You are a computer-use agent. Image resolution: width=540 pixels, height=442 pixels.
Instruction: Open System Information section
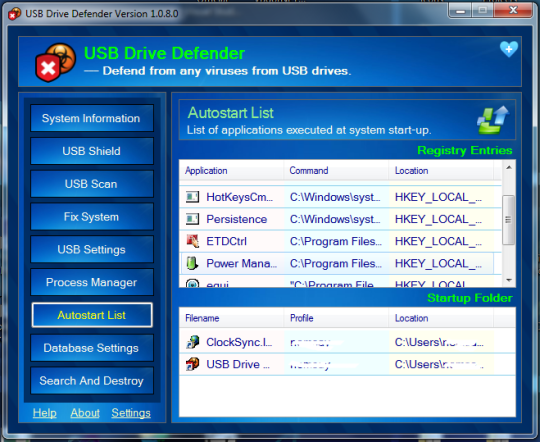(x=92, y=118)
